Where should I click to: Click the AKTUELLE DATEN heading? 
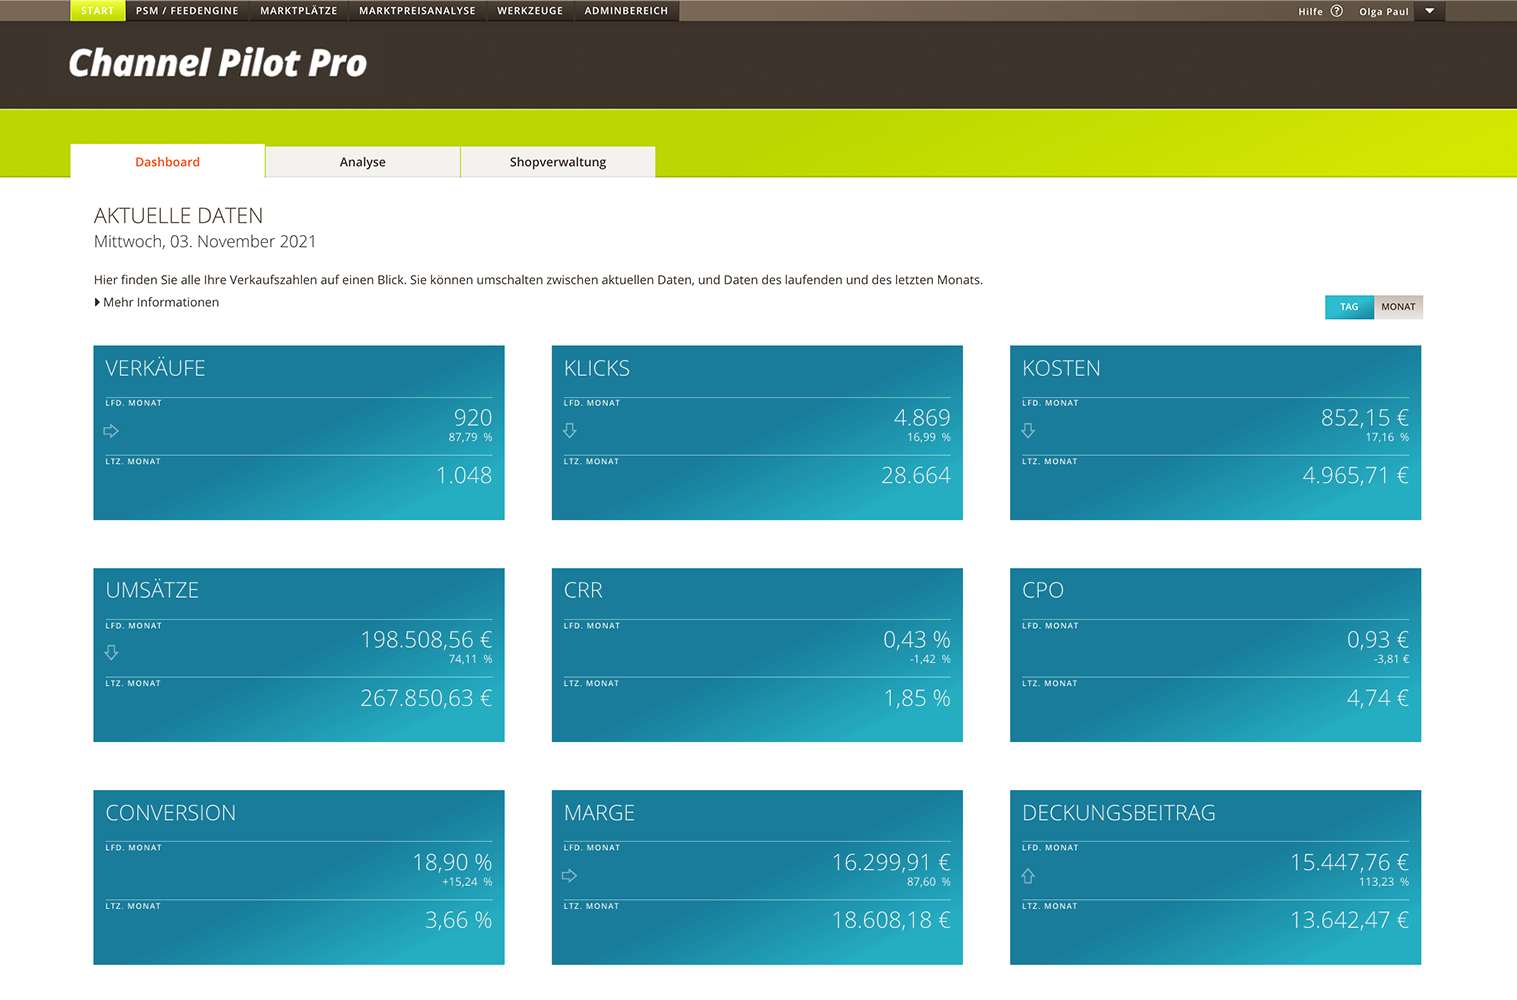click(178, 216)
